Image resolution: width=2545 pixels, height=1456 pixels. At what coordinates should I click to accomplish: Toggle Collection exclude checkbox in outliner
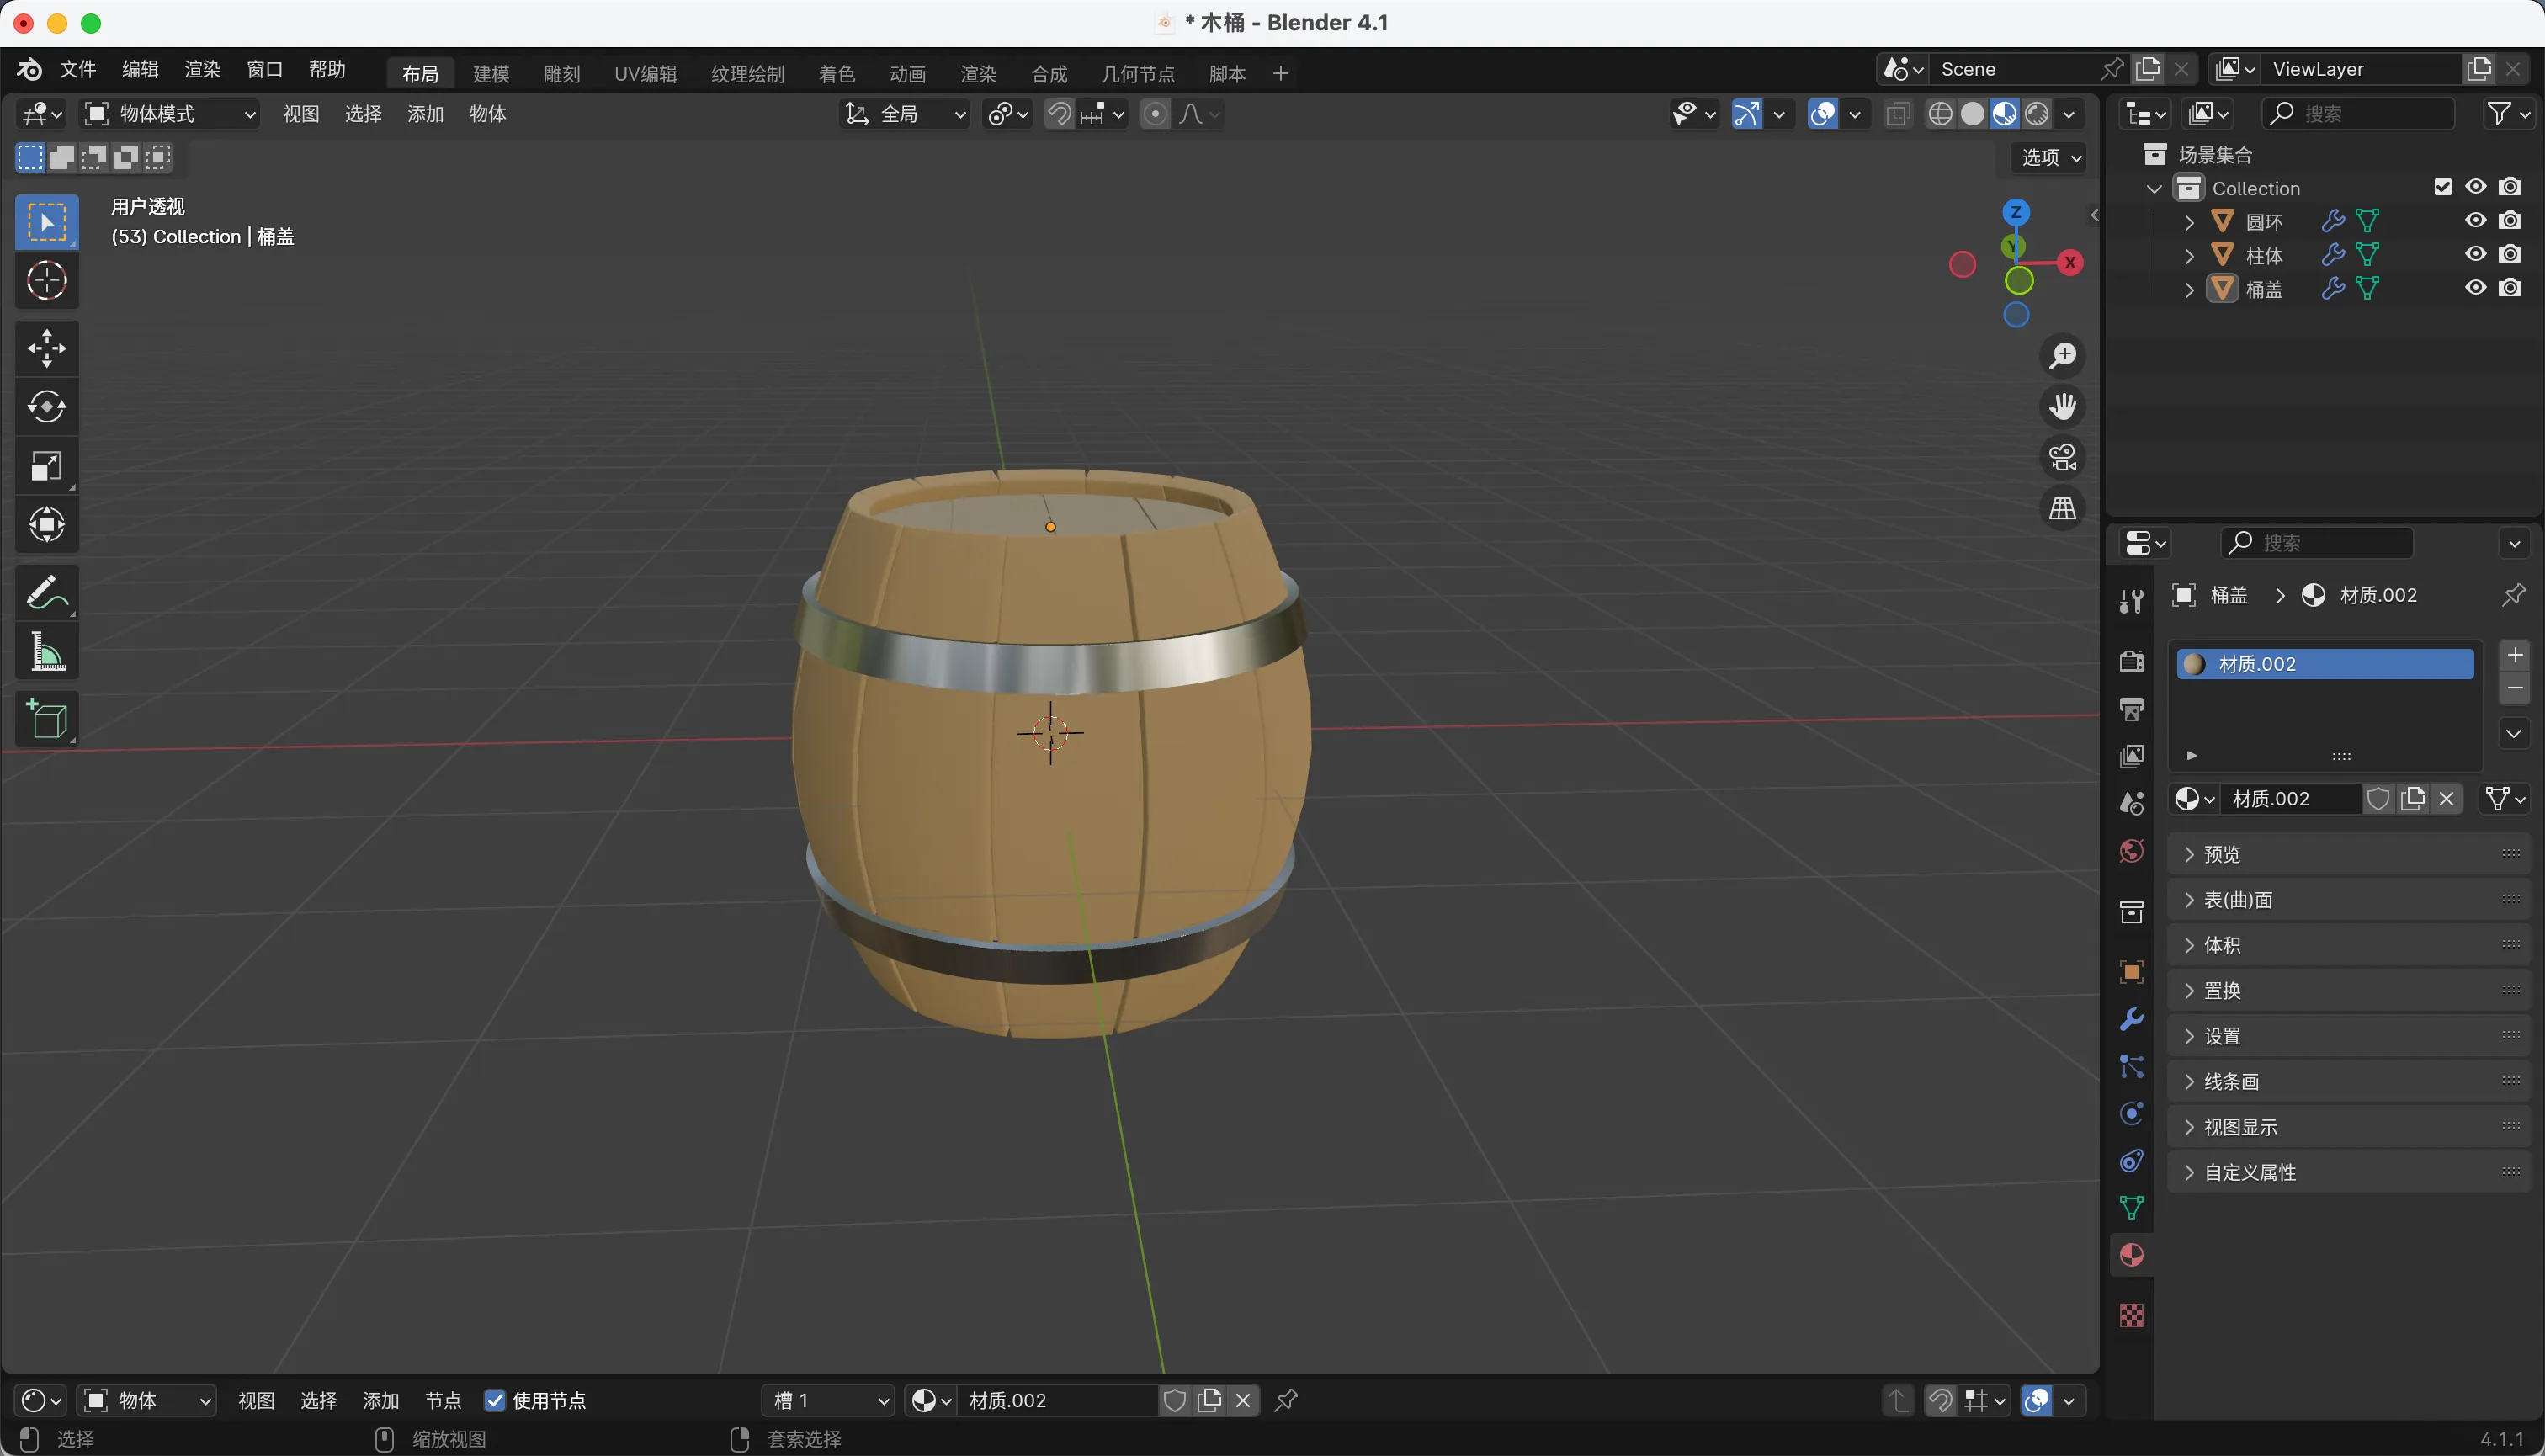[2443, 187]
